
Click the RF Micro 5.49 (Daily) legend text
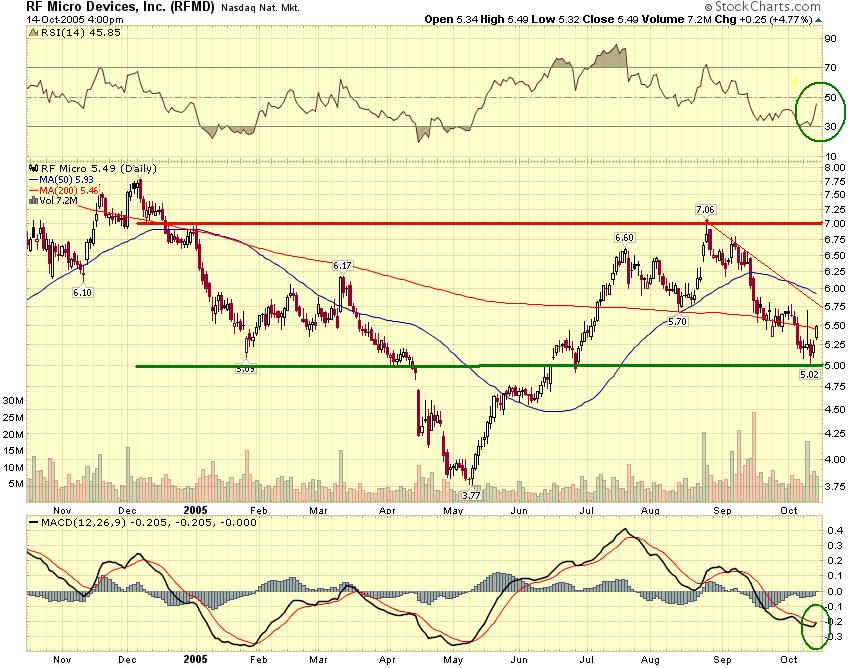99,169
